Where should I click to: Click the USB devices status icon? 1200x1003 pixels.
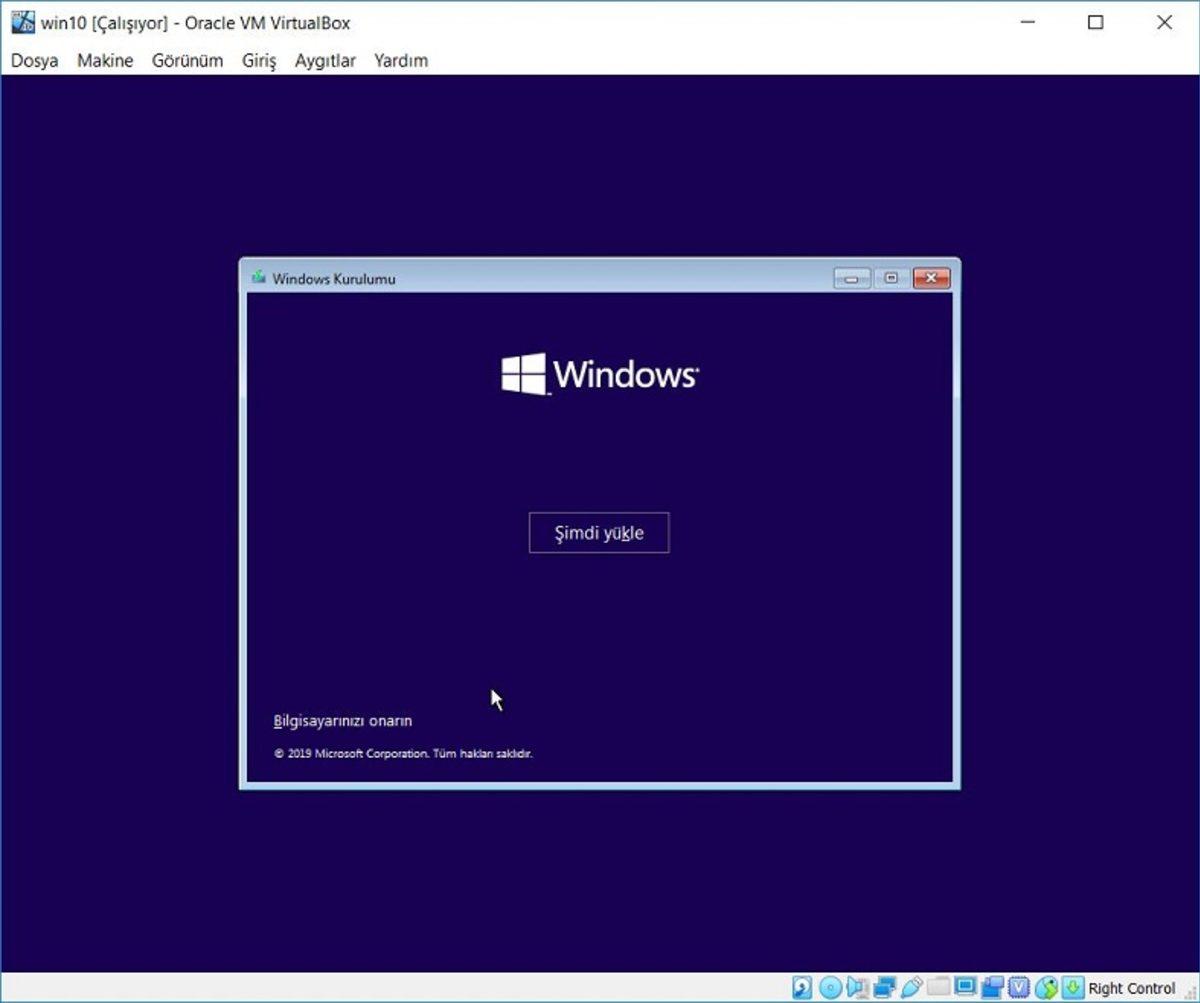pos(912,987)
